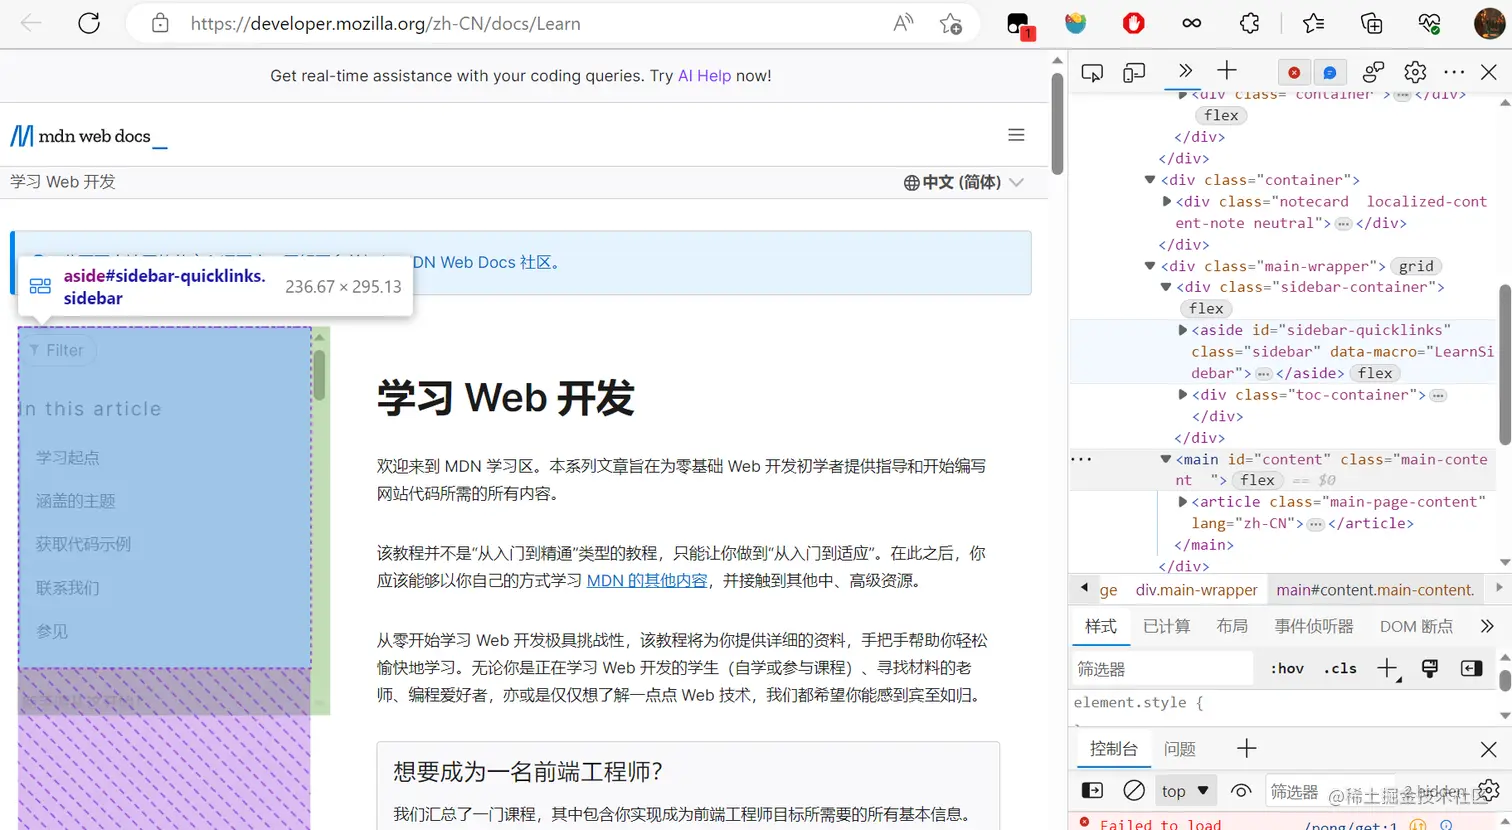Screen dimensions: 1512x830
Task: Open the Favorites list
Action: (1313, 23)
